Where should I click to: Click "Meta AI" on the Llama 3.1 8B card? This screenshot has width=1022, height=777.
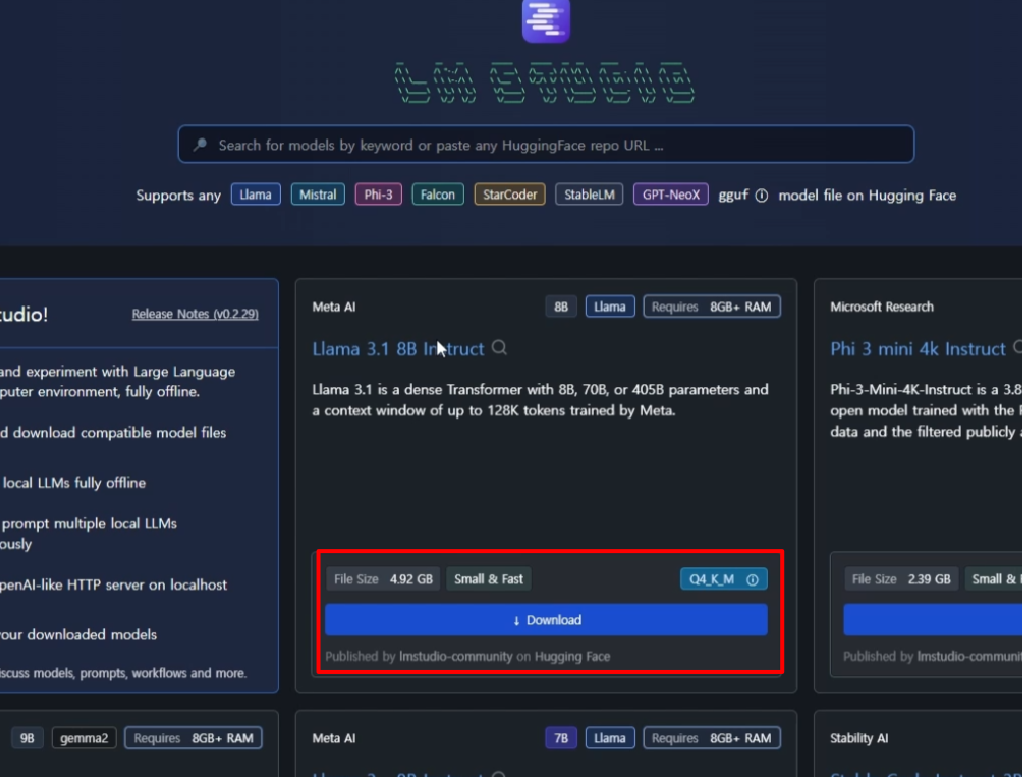pyautogui.click(x=334, y=307)
